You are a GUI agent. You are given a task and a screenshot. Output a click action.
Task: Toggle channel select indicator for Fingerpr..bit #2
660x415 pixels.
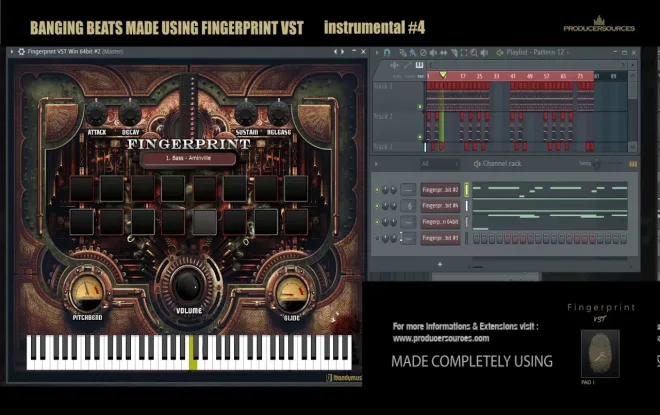pos(466,190)
